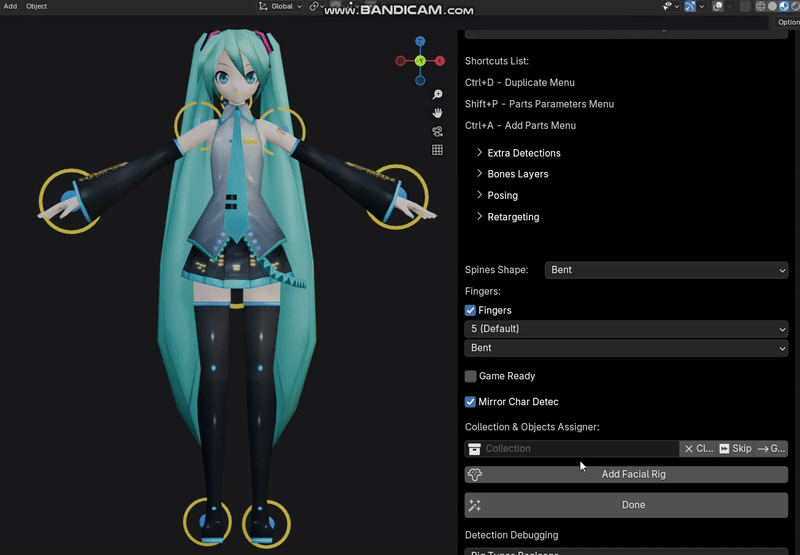Image resolution: width=800 pixels, height=555 pixels.
Task: Click the 'Fingers:' section label
Action: (x=483, y=291)
